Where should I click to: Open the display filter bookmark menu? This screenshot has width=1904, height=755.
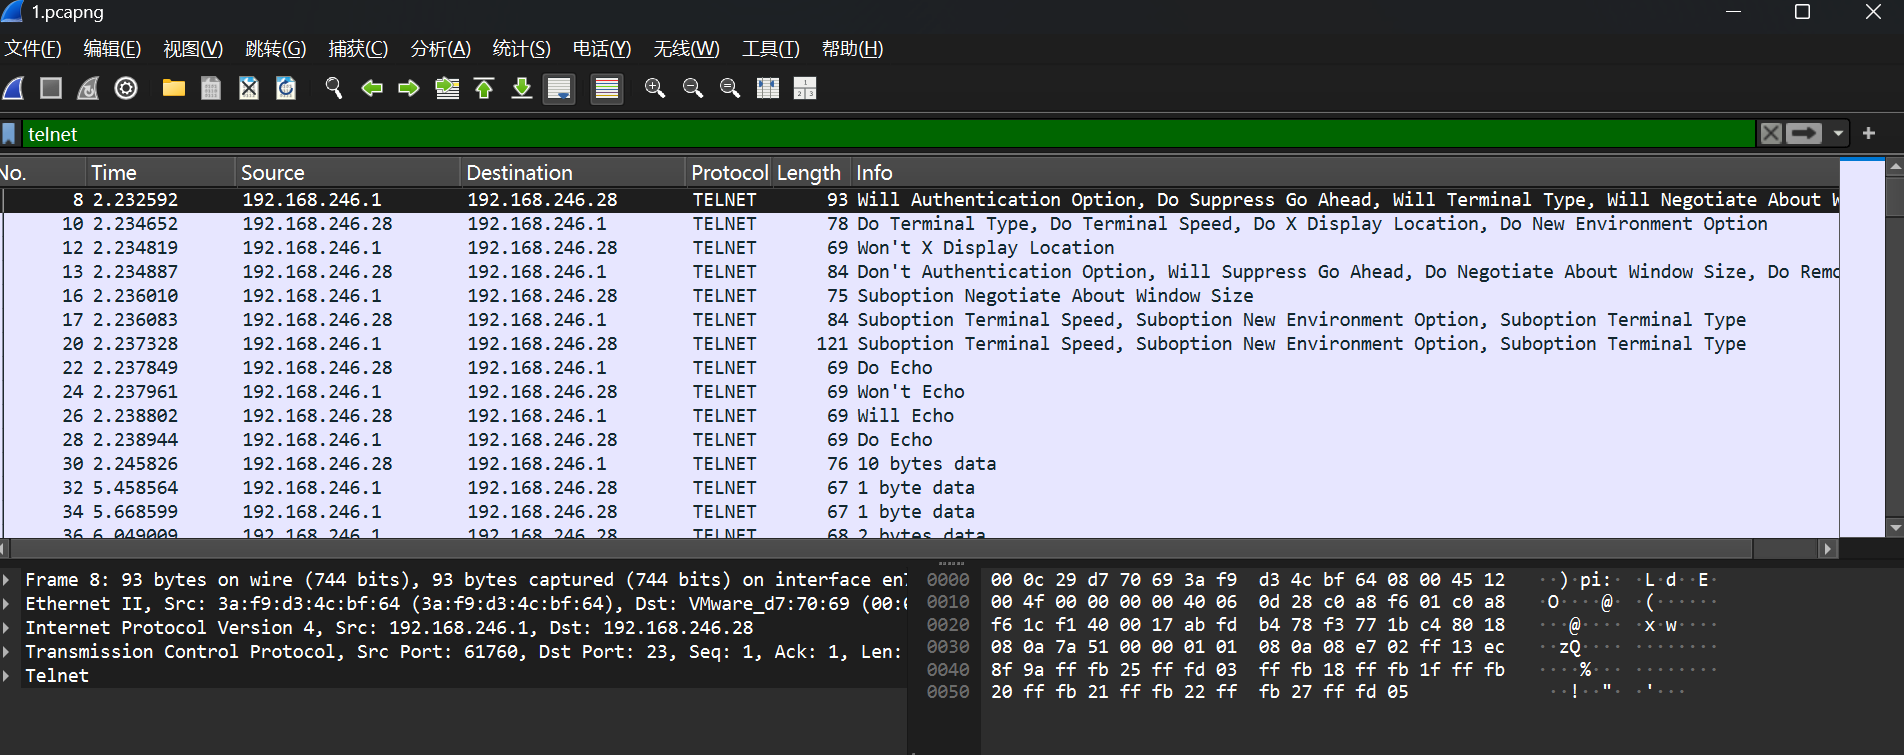9,134
